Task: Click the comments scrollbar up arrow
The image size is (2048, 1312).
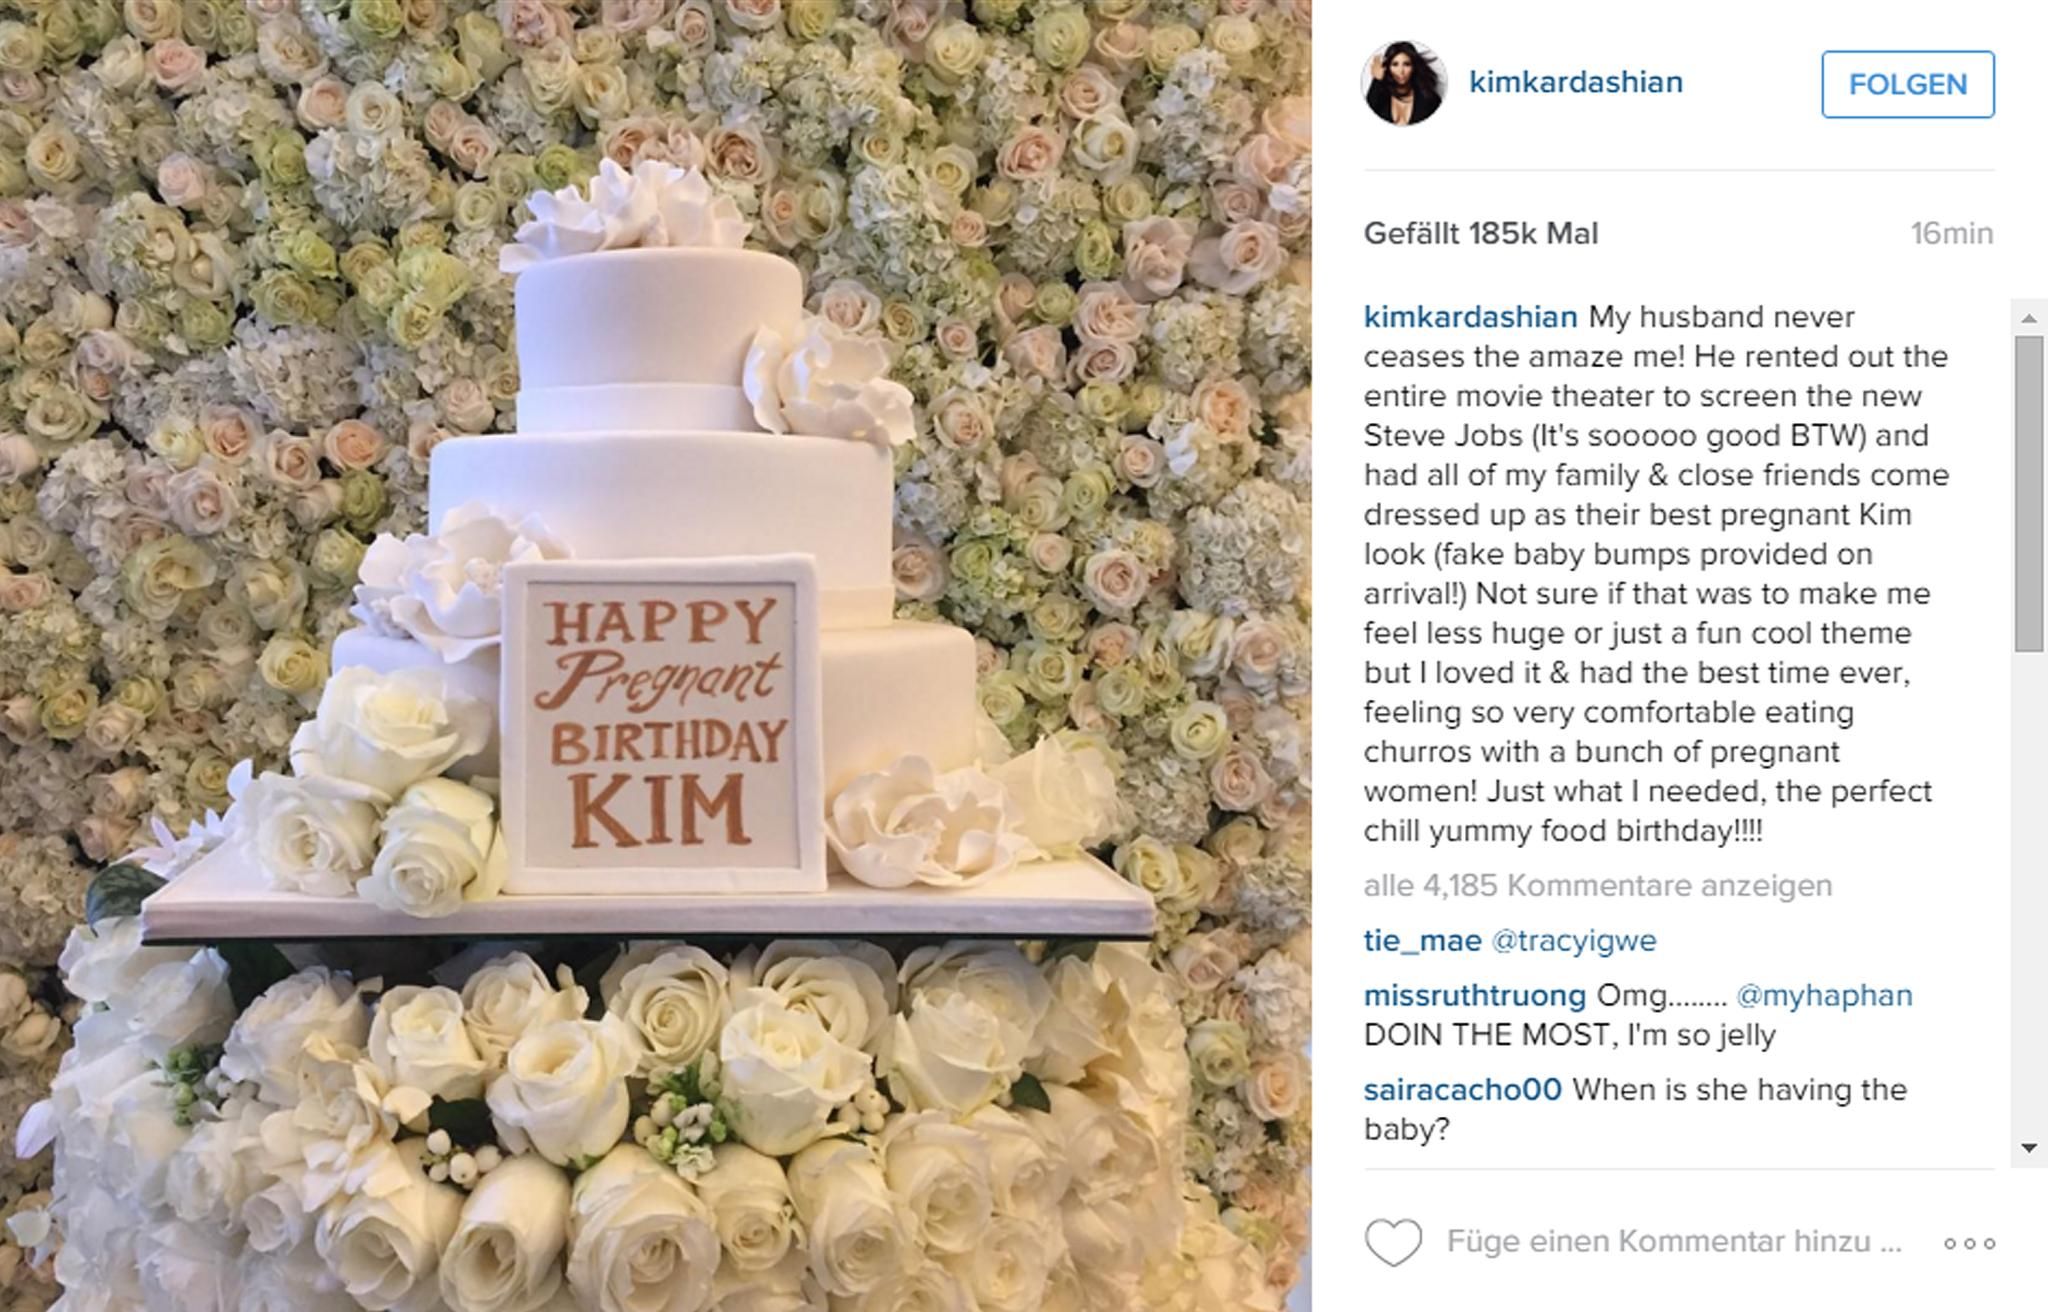Action: [2029, 319]
